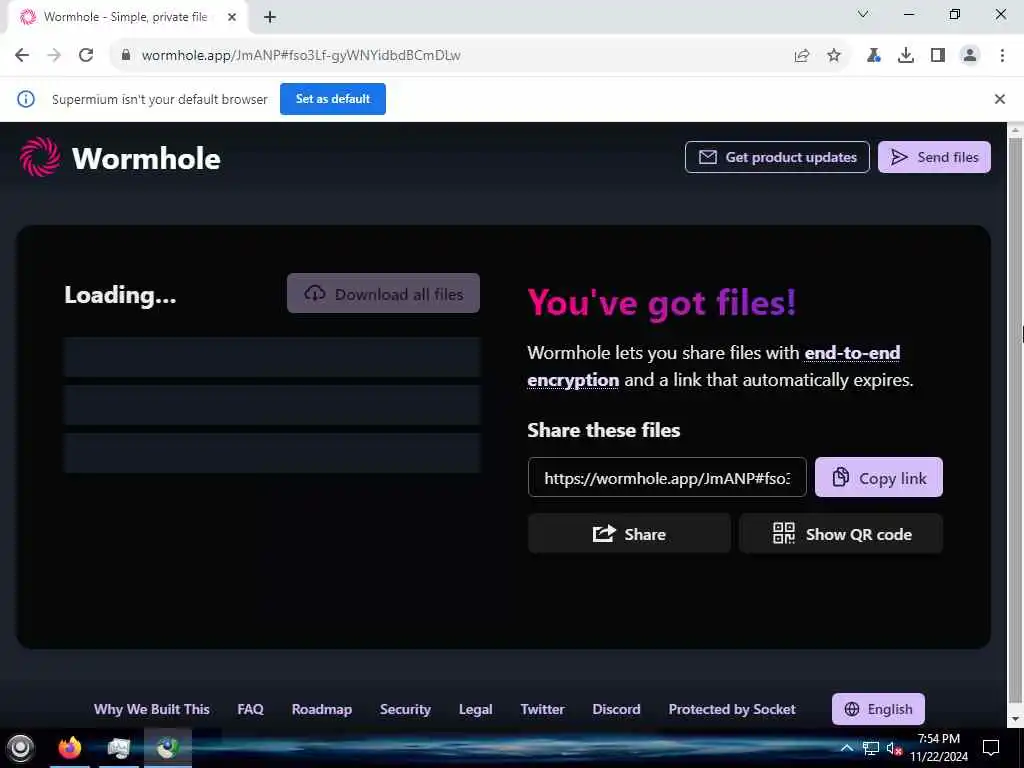Open the FAQ footer link
Viewport: 1024px width, 768px height.
click(x=250, y=709)
